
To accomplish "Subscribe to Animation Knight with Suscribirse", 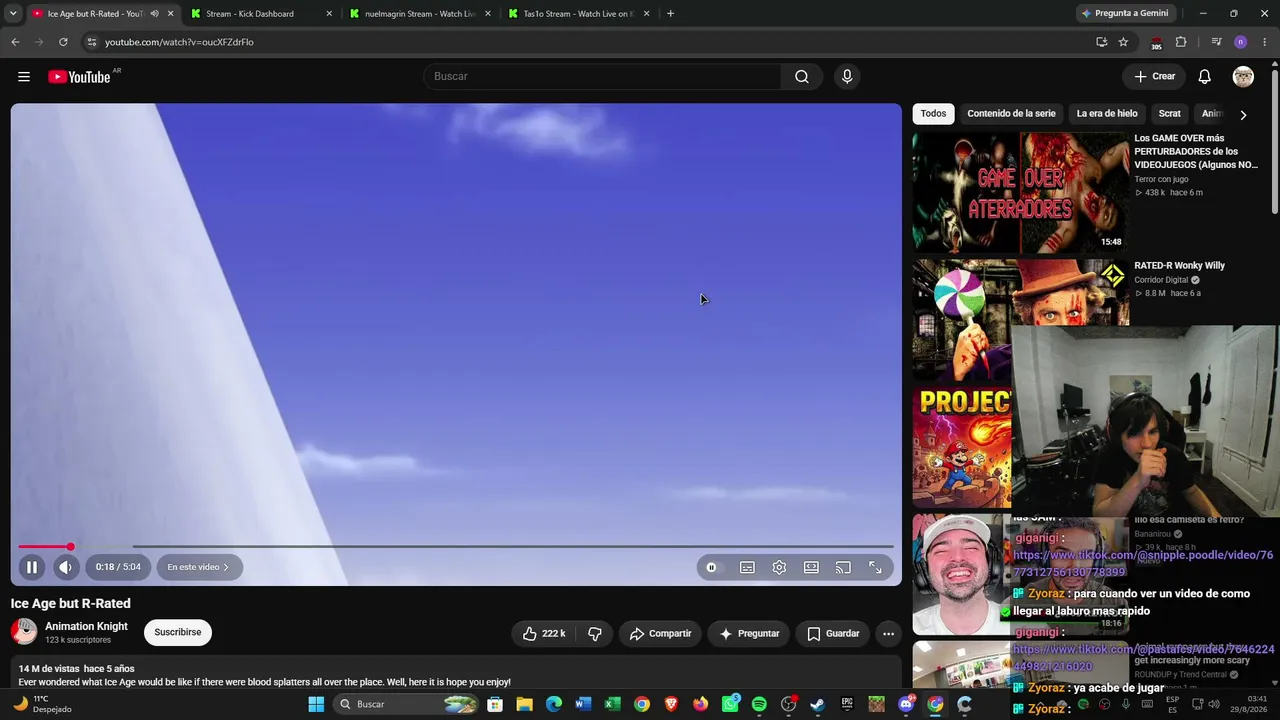I will click(178, 632).
